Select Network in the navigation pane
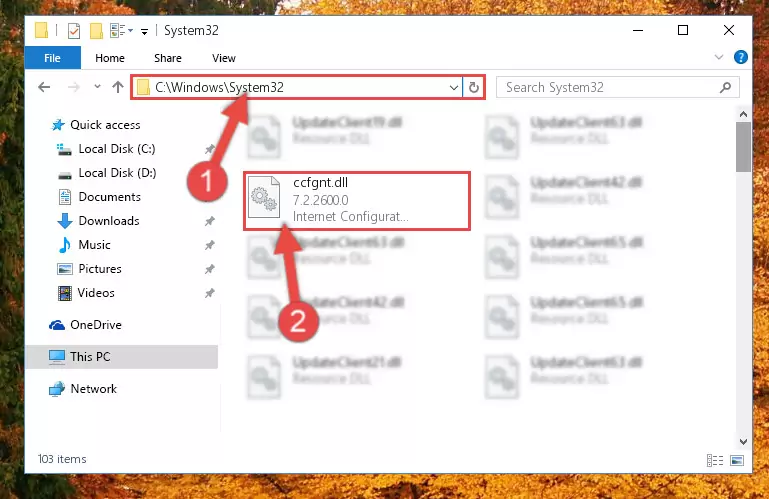769x499 pixels. 94,389
